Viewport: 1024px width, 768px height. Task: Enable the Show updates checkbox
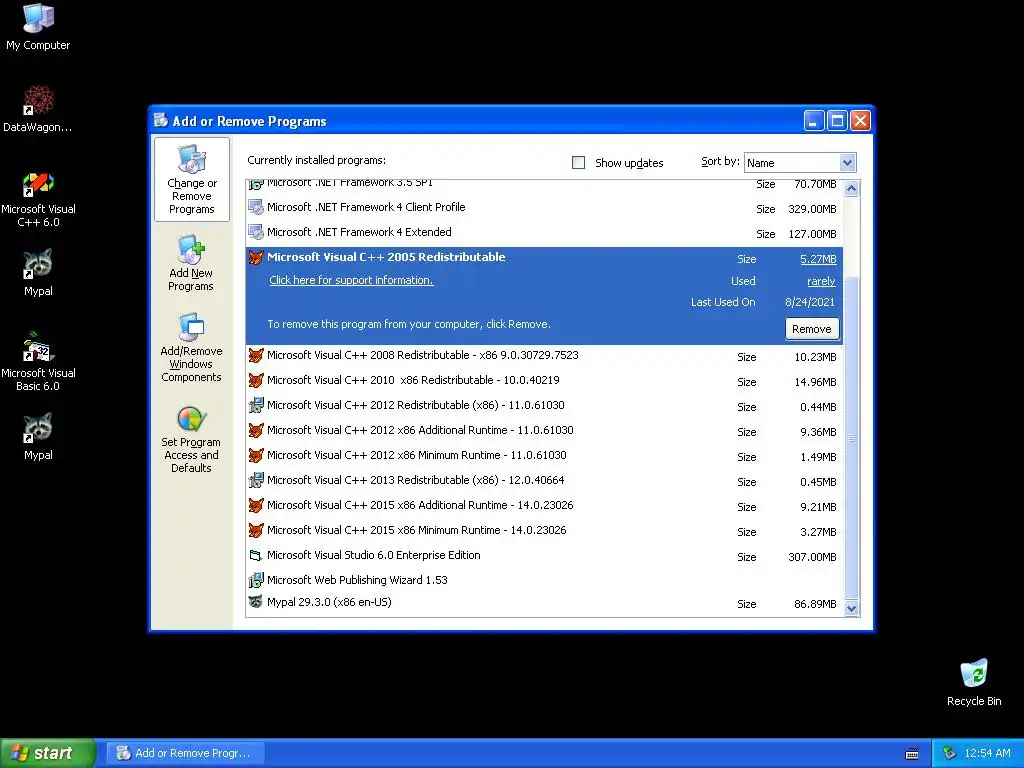[579, 163]
